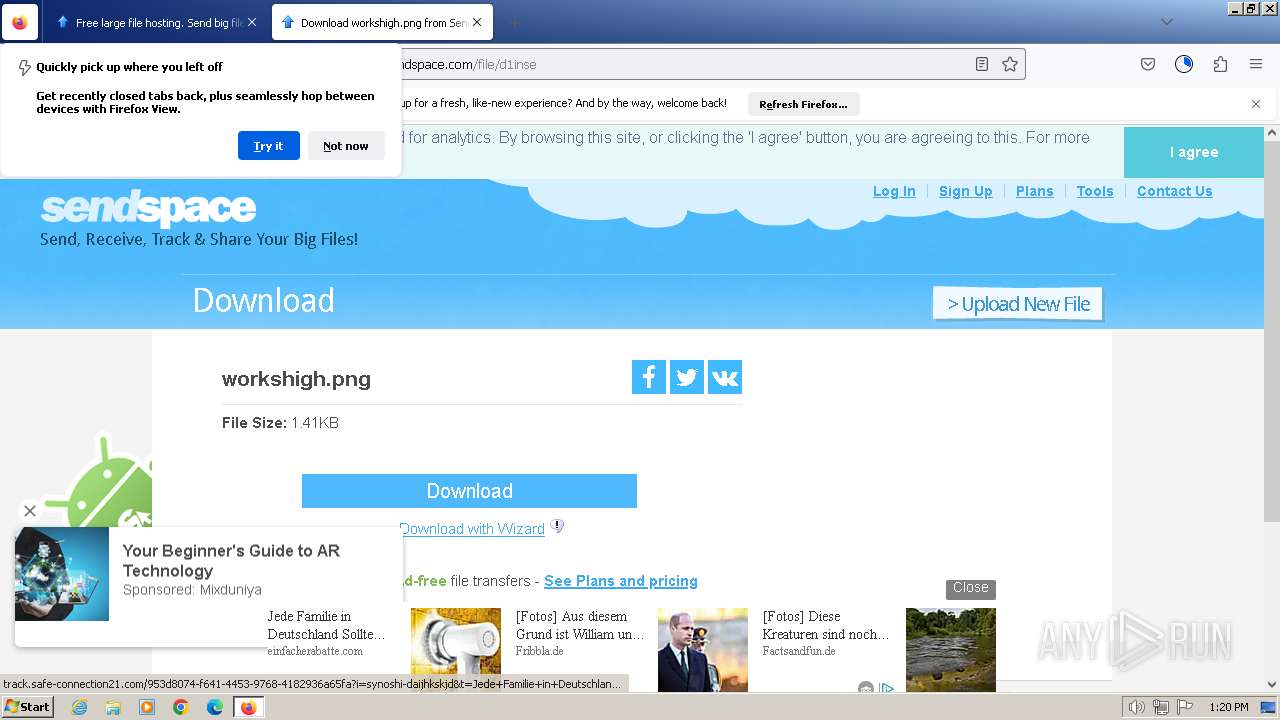Open the Extensions puzzle icon
Image resolution: width=1280 pixels, height=720 pixels.
point(1220,64)
